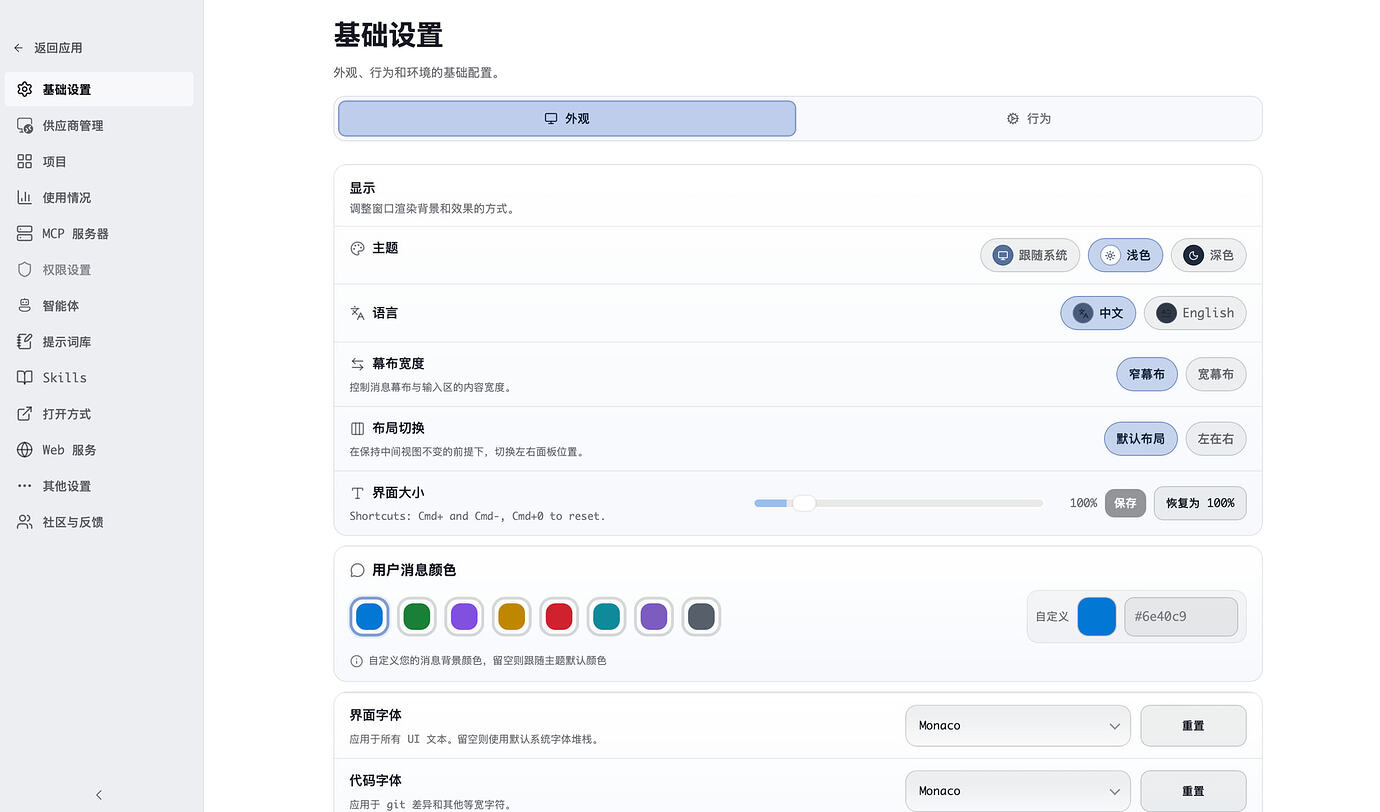Viewport: 1380px width, 812px height.
Task: Click the Skills book icon
Action: [25, 378]
